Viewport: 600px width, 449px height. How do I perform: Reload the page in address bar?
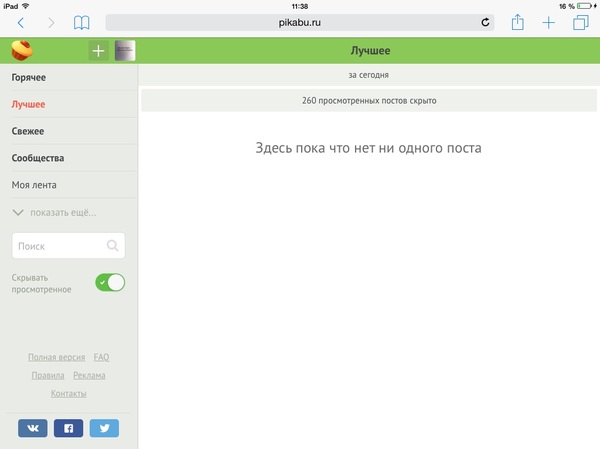tap(486, 22)
